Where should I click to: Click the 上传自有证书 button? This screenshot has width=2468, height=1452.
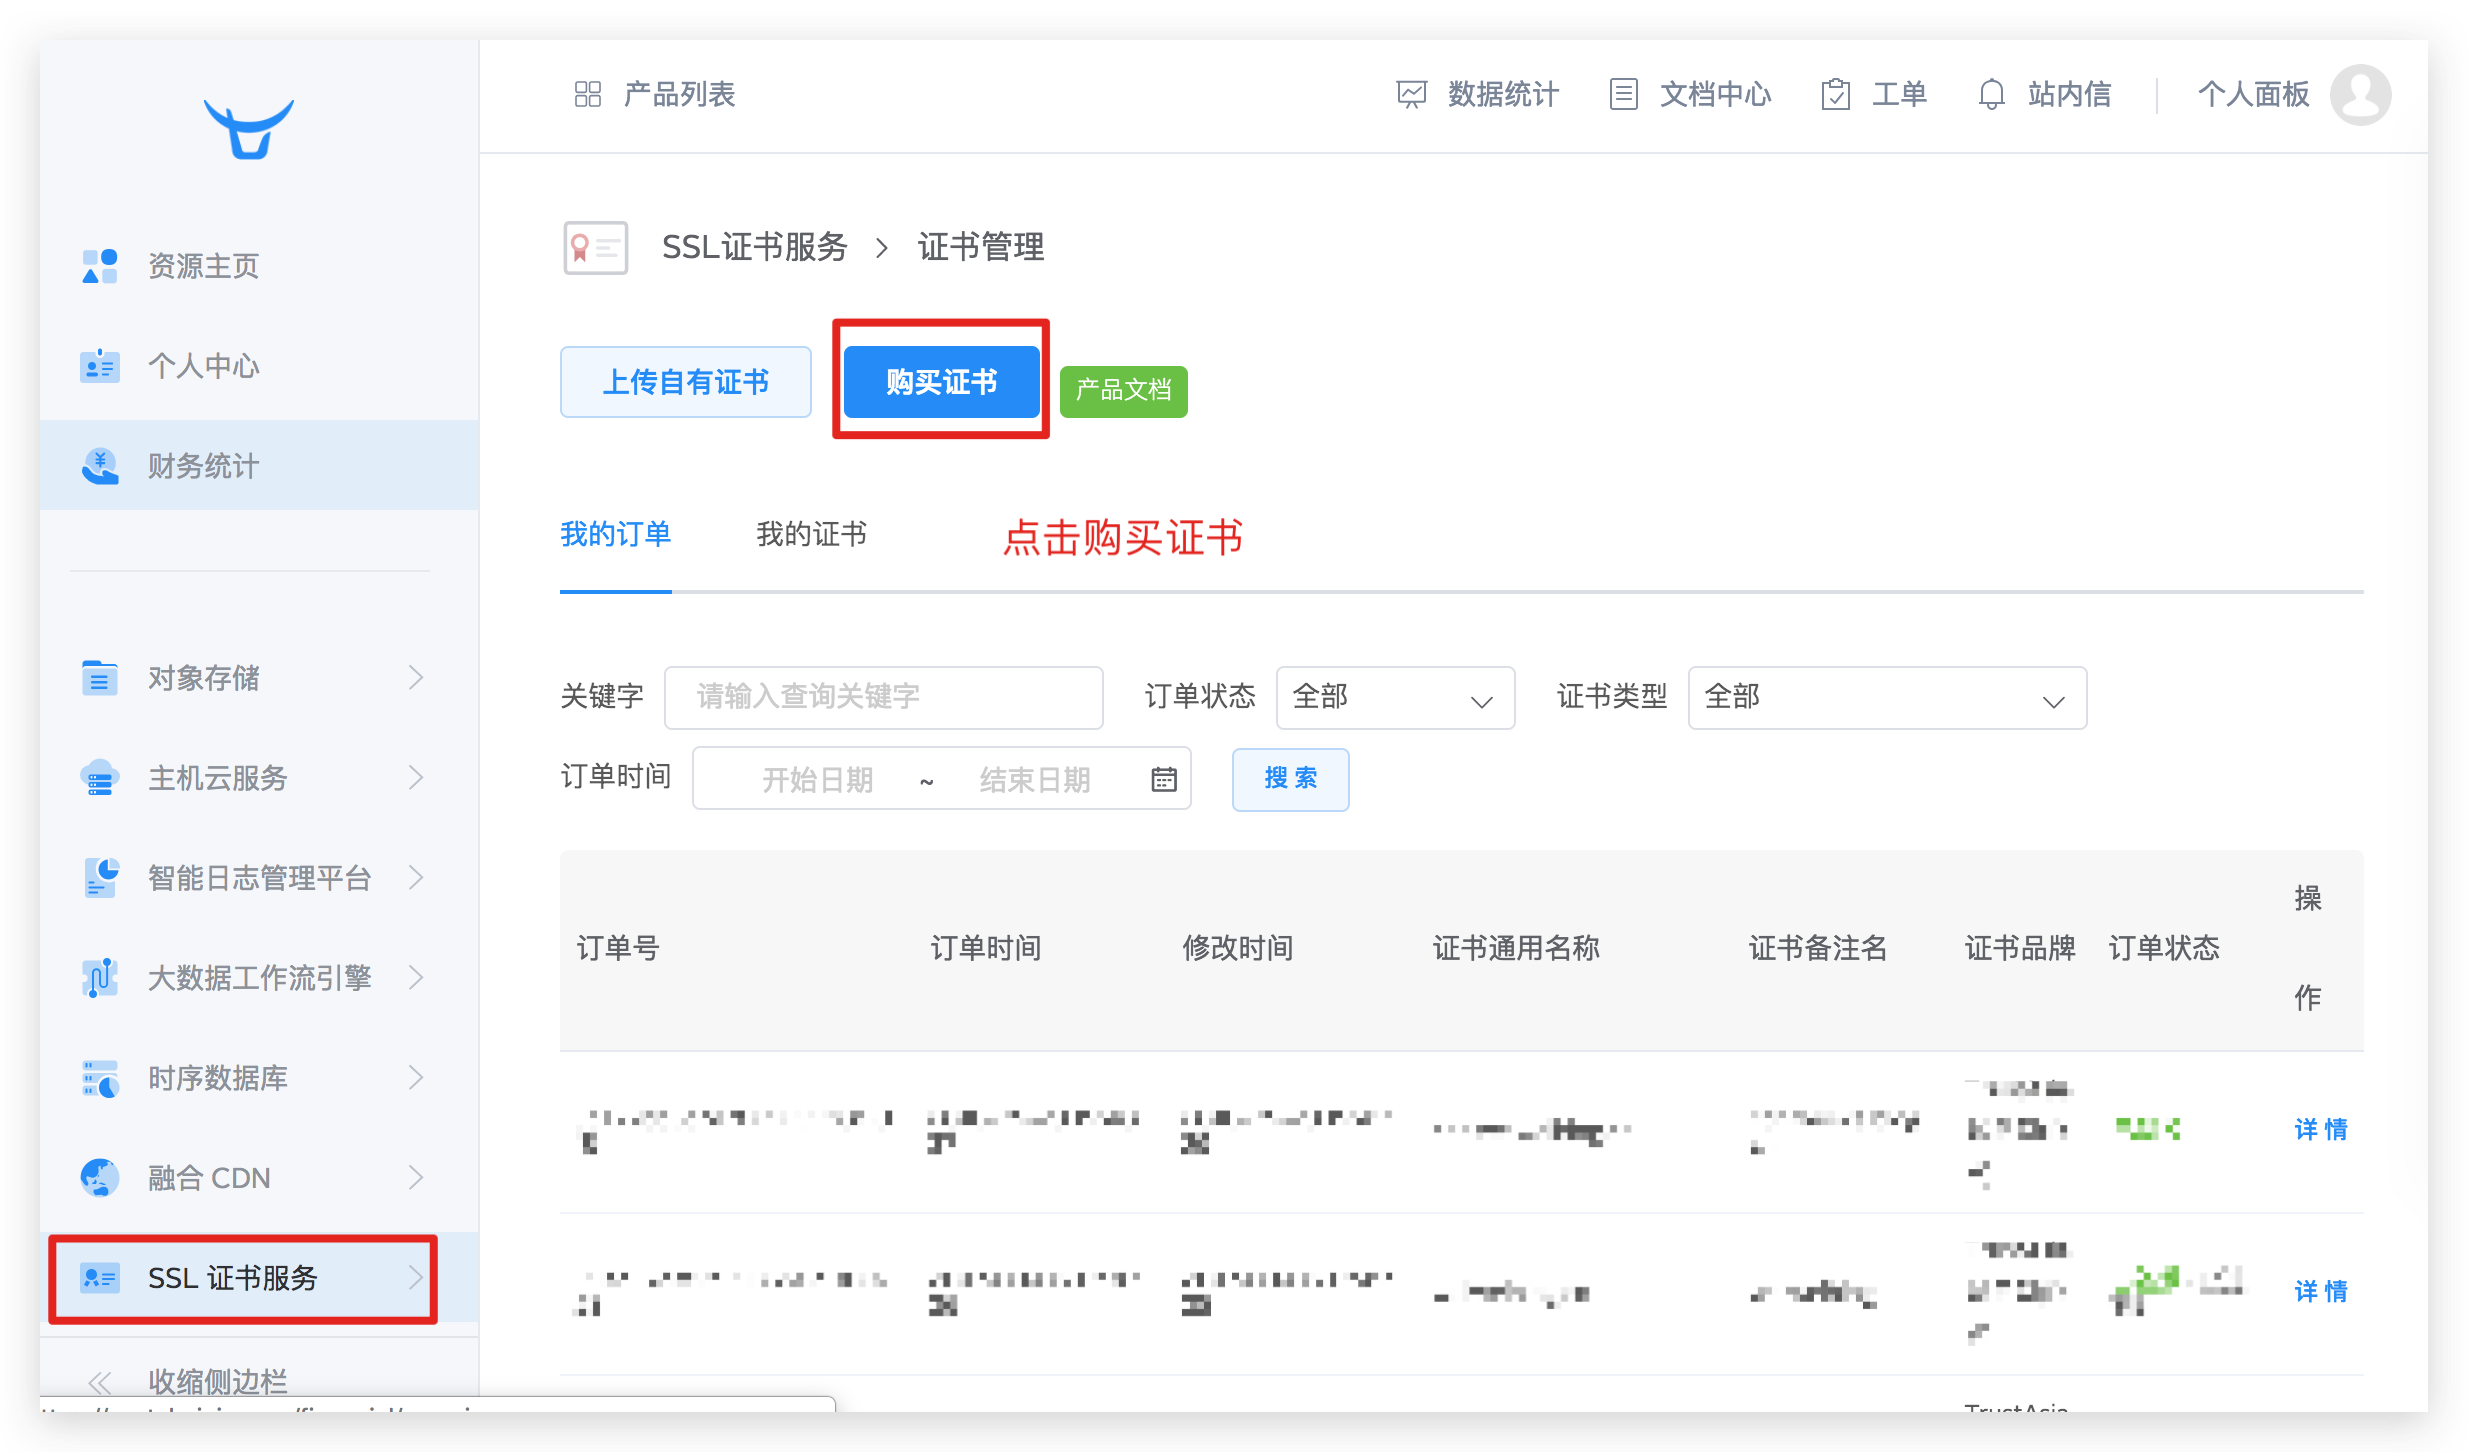pyautogui.click(x=685, y=381)
